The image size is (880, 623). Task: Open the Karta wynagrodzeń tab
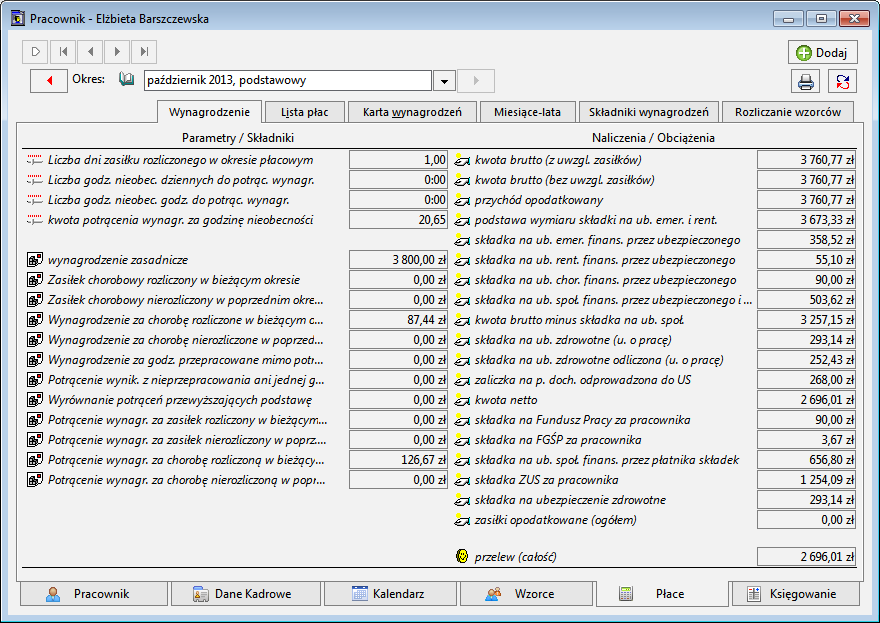point(412,112)
